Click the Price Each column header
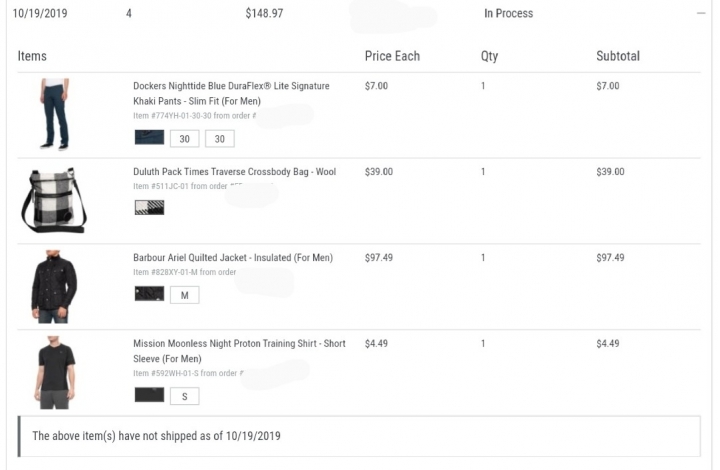Viewport: 720px width, 470px height. [x=392, y=56]
